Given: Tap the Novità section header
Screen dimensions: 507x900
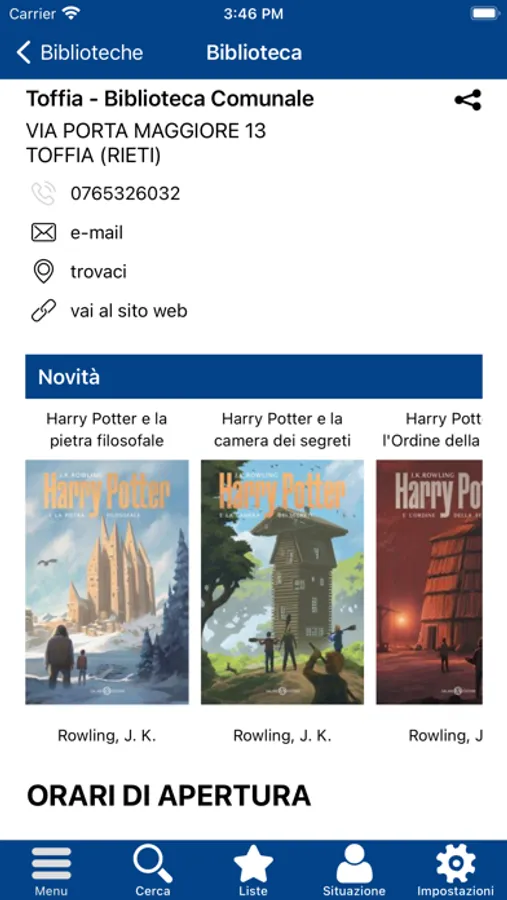Looking at the screenshot, I should [x=254, y=377].
